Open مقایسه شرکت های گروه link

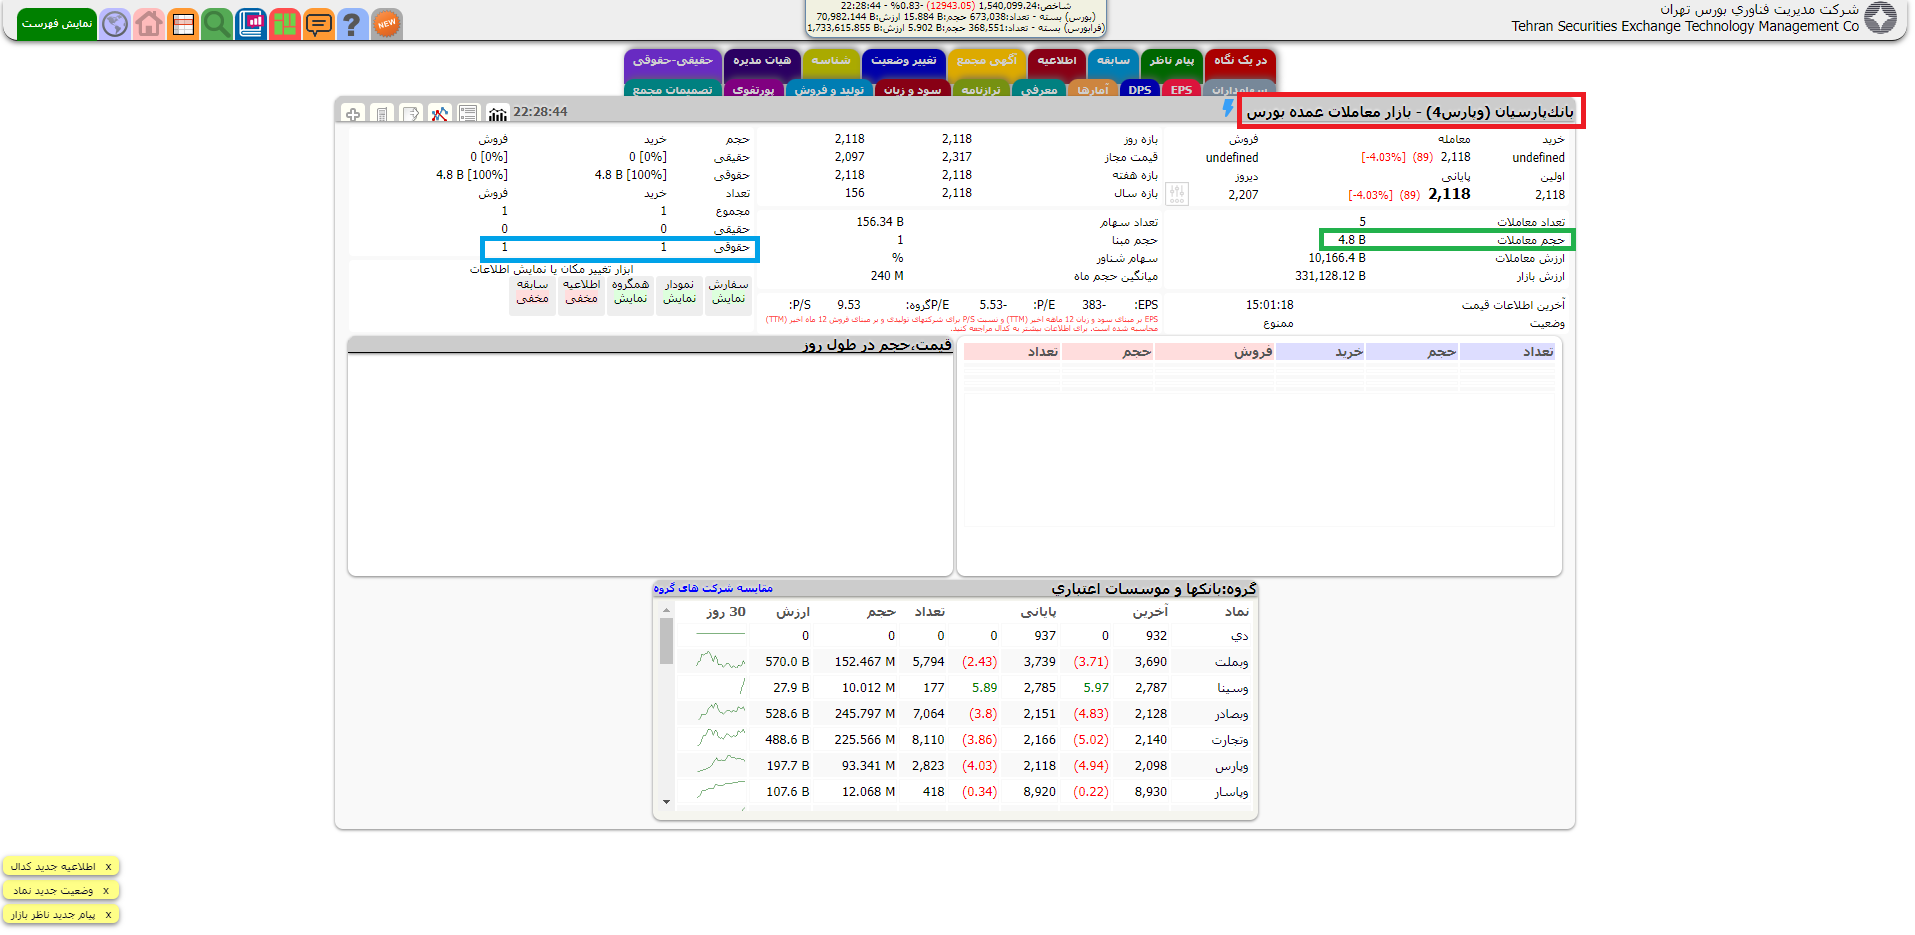[713, 588]
